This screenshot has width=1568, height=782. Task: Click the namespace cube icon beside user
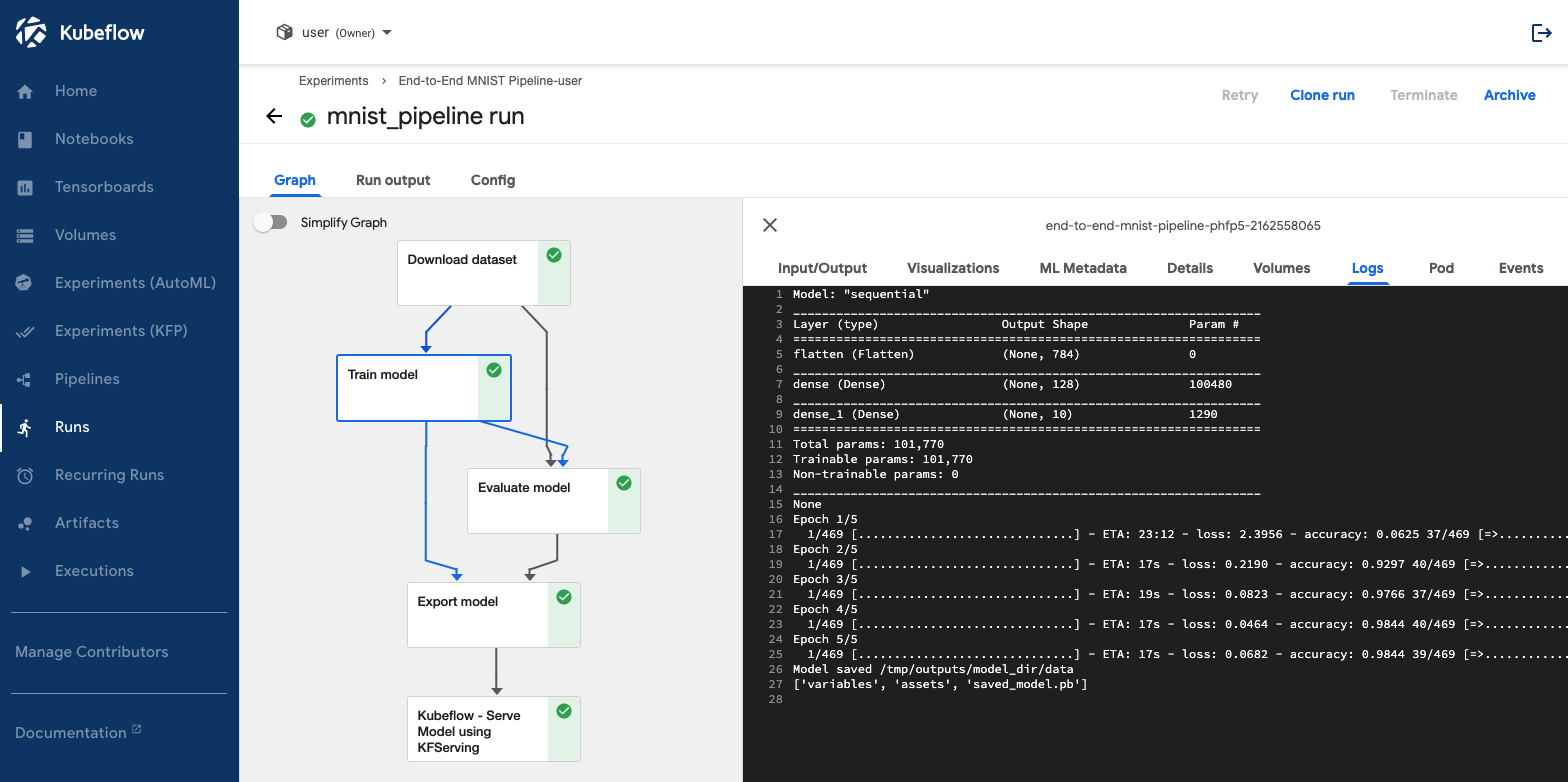[x=285, y=32]
